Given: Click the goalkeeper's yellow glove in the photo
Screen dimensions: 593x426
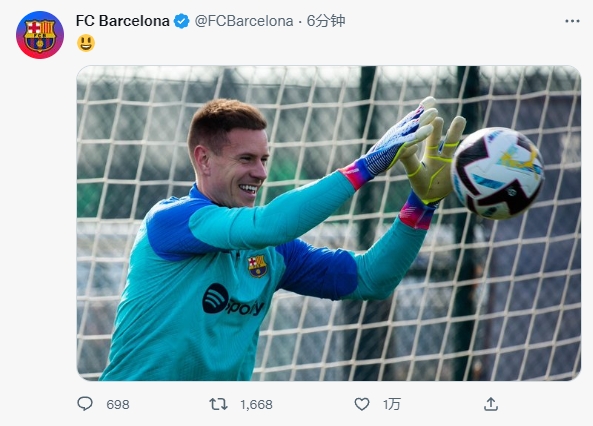Looking at the screenshot, I should pos(433,159).
